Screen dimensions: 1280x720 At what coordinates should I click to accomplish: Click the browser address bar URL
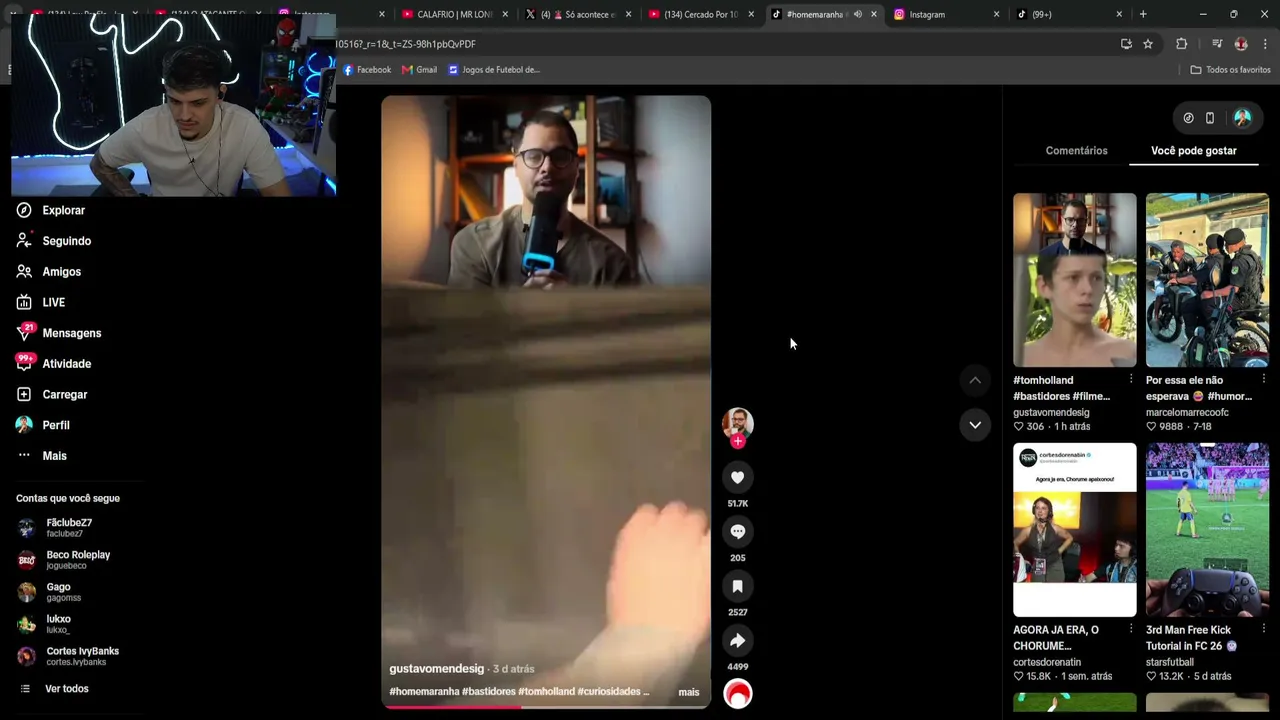pyautogui.click(x=406, y=44)
